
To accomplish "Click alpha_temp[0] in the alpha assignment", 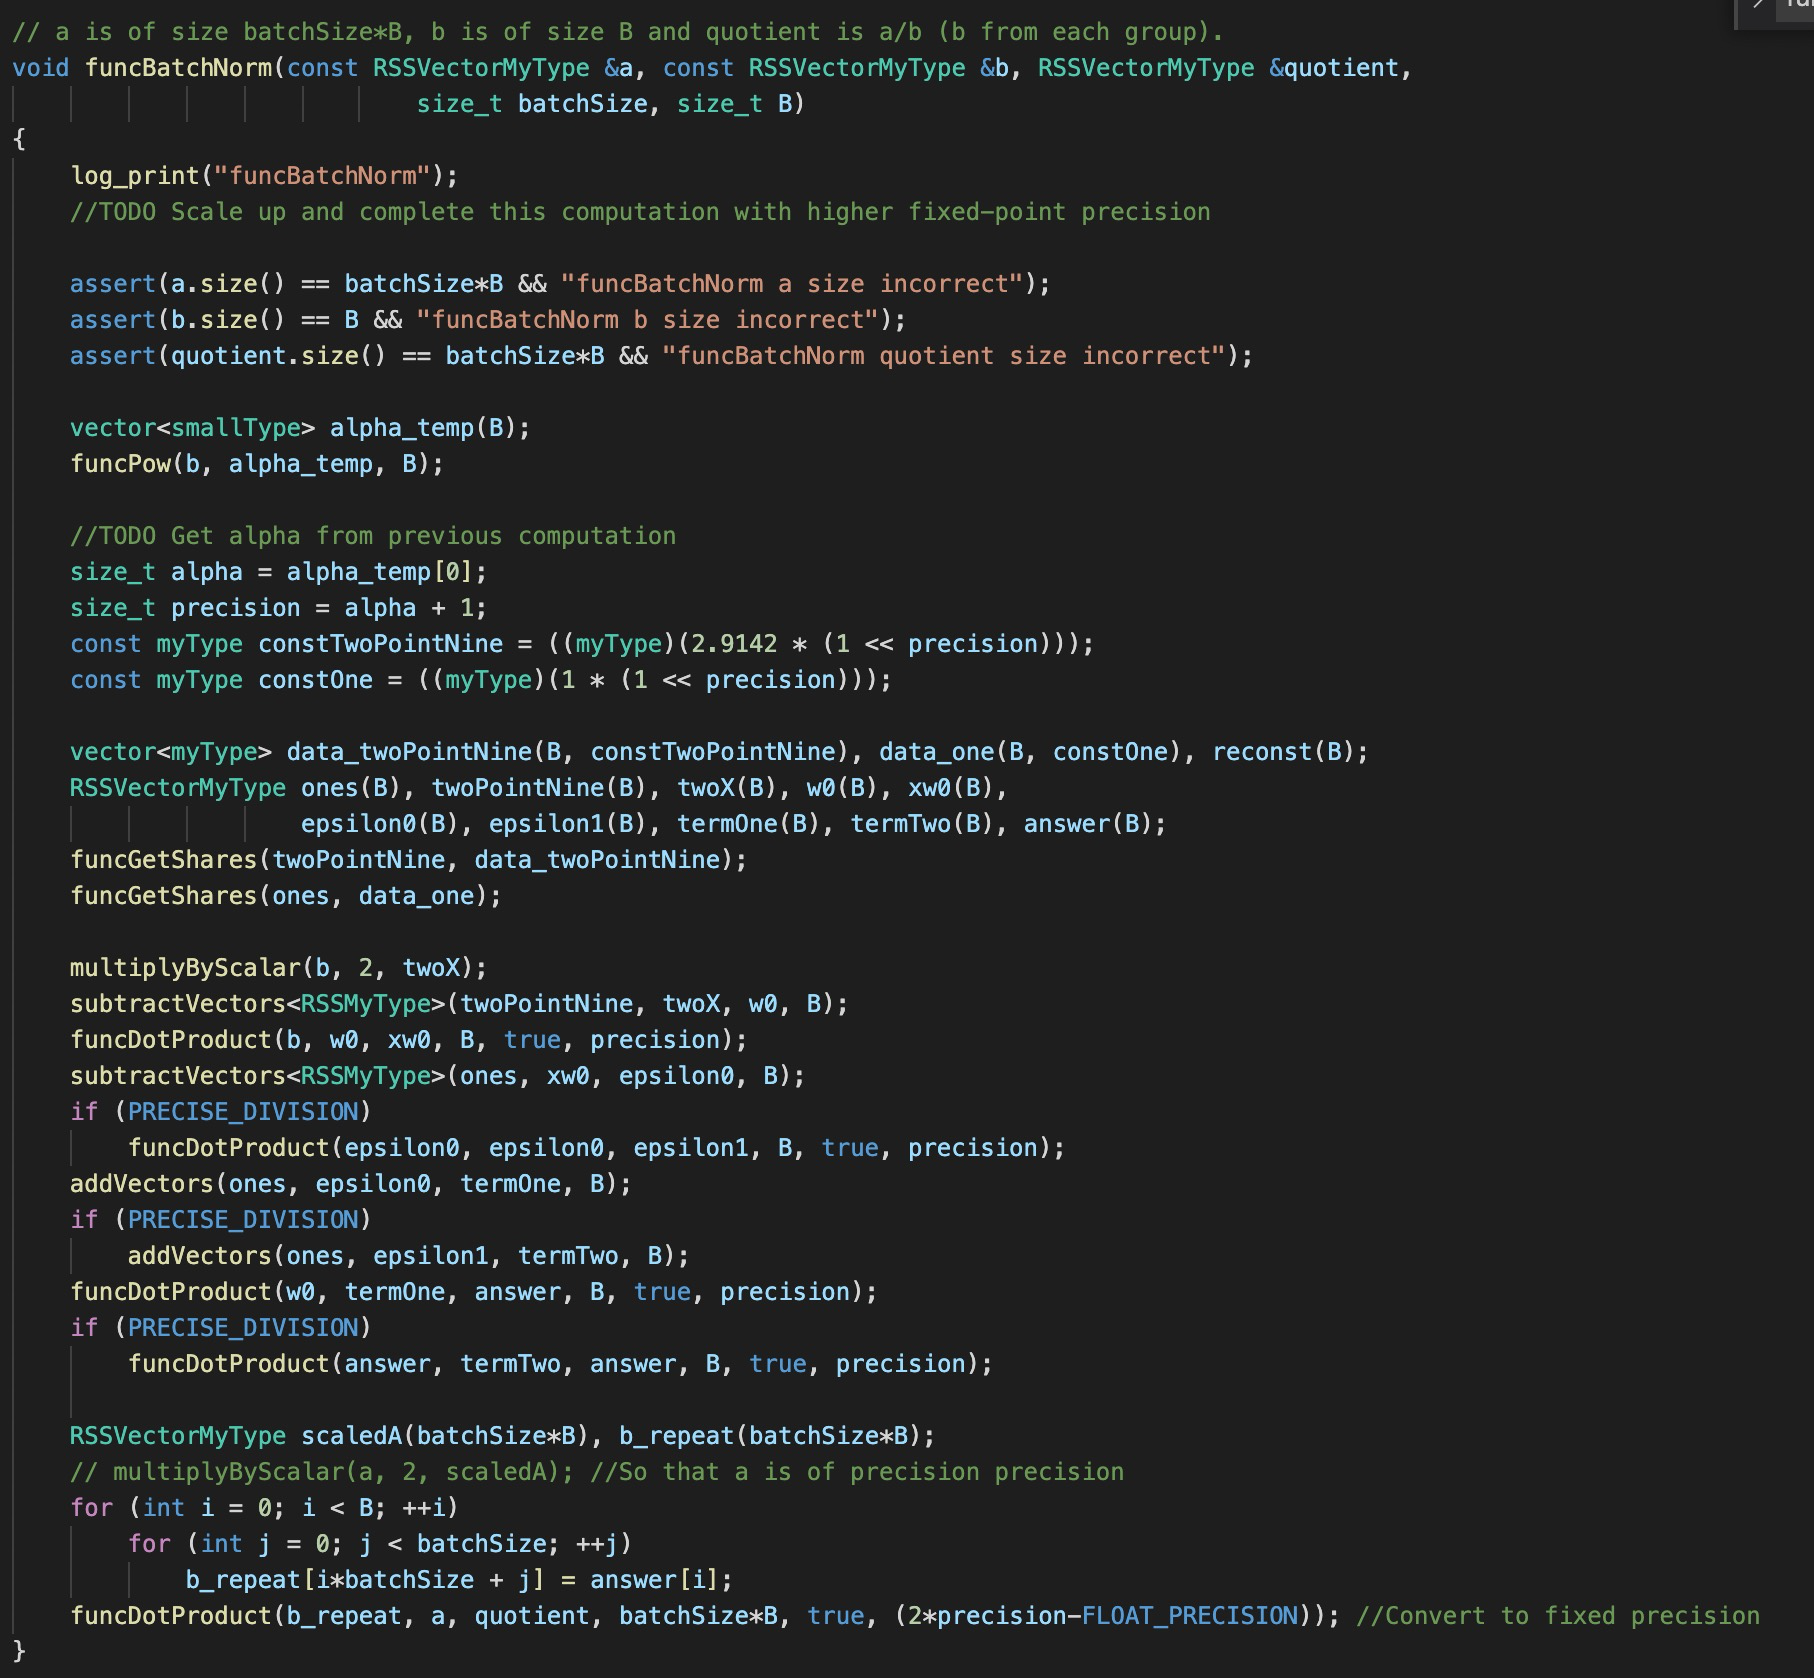I will (x=379, y=572).
